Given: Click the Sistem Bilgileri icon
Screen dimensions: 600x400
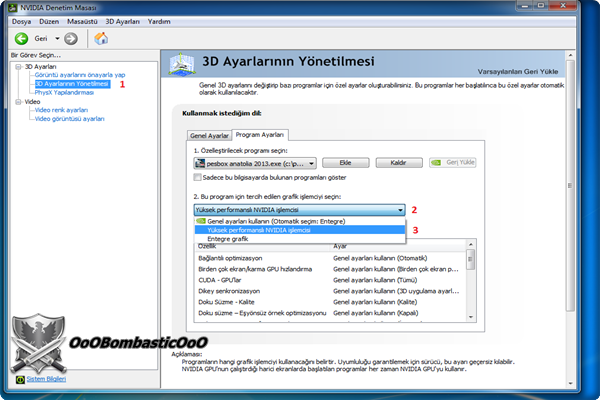Looking at the screenshot, I should [20, 379].
